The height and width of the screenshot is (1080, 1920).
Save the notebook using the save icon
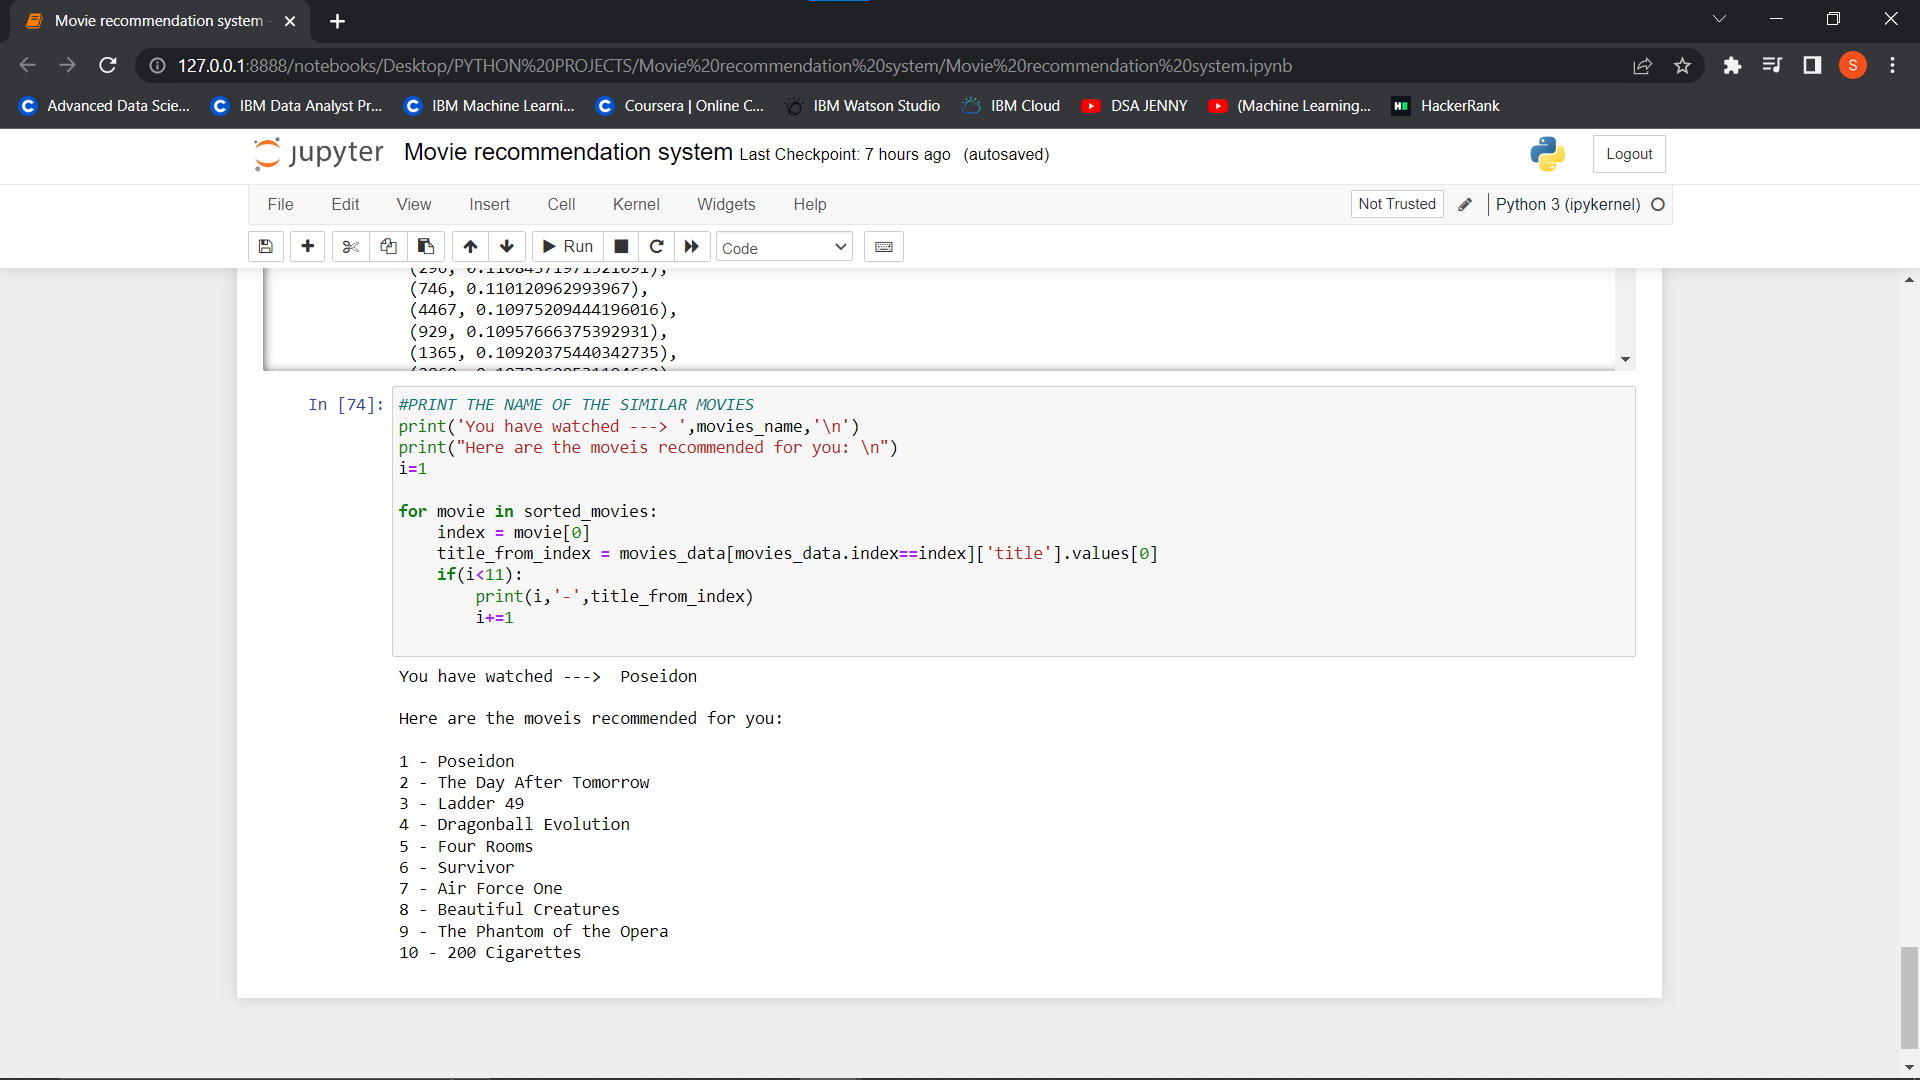(265, 246)
